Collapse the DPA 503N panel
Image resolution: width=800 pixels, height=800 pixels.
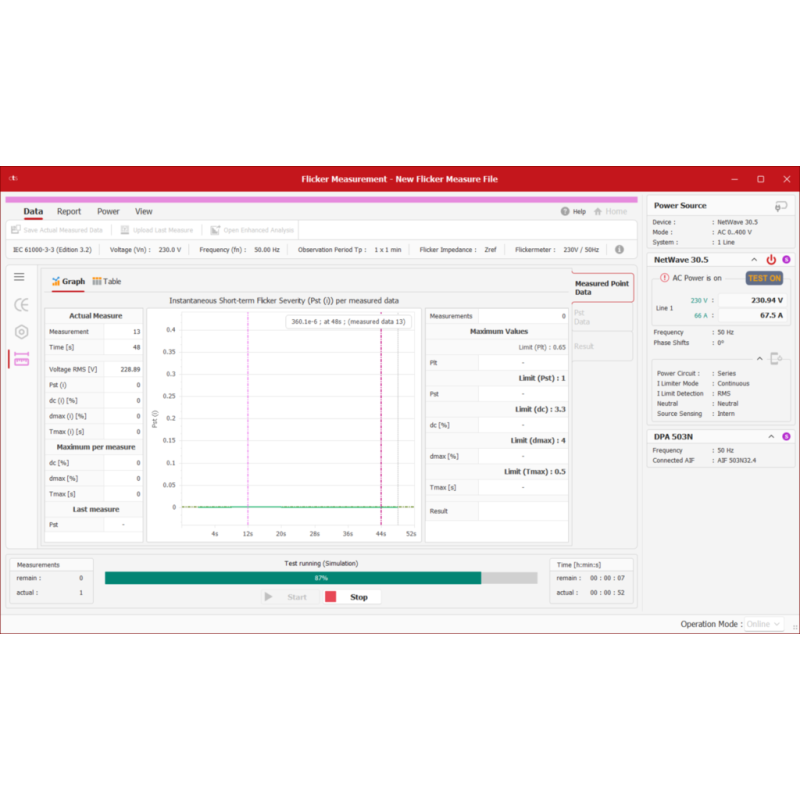770,436
